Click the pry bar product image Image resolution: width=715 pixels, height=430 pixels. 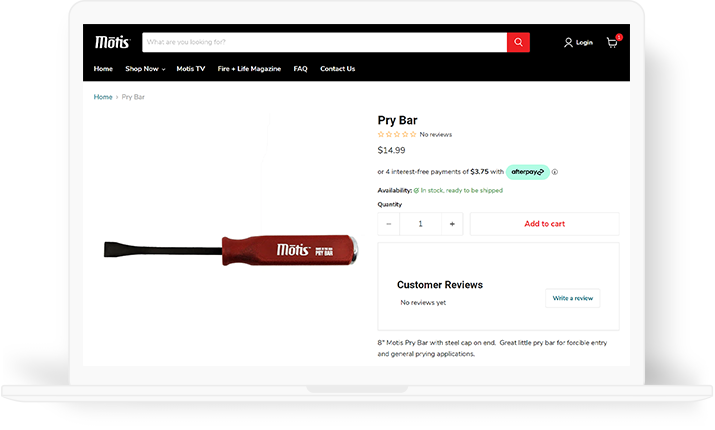(231, 250)
